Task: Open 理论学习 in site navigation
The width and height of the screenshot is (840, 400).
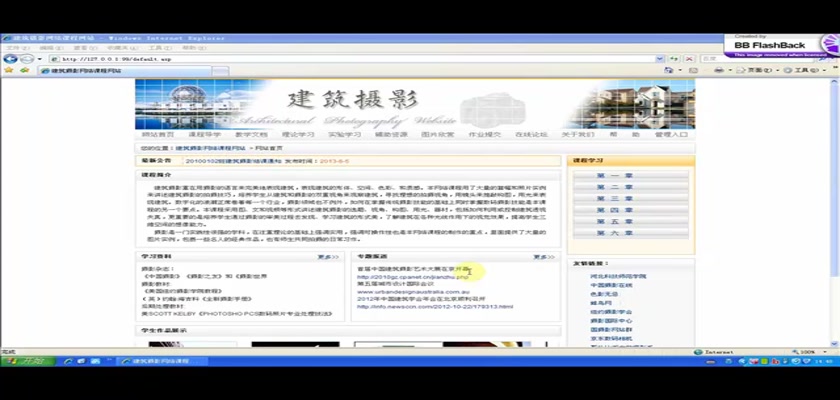Action: click(x=297, y=134)
